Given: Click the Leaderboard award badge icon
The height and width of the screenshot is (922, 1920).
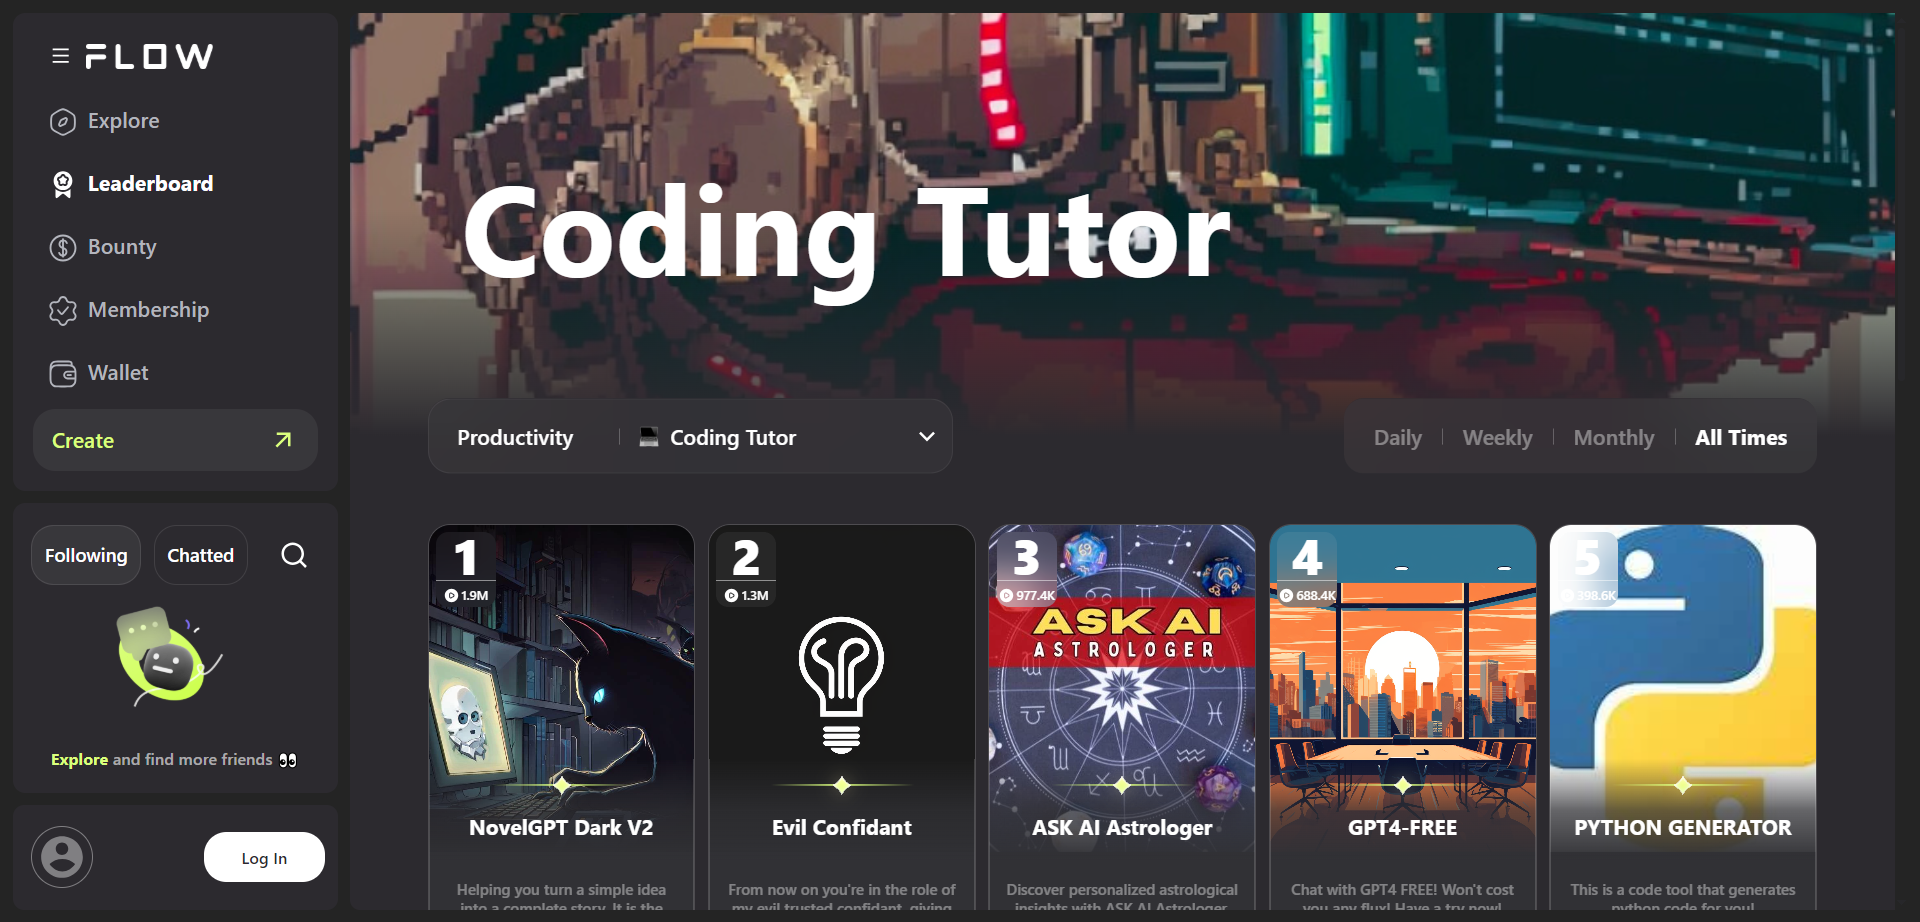Looking at the screenshot, I should click(63, 184).
